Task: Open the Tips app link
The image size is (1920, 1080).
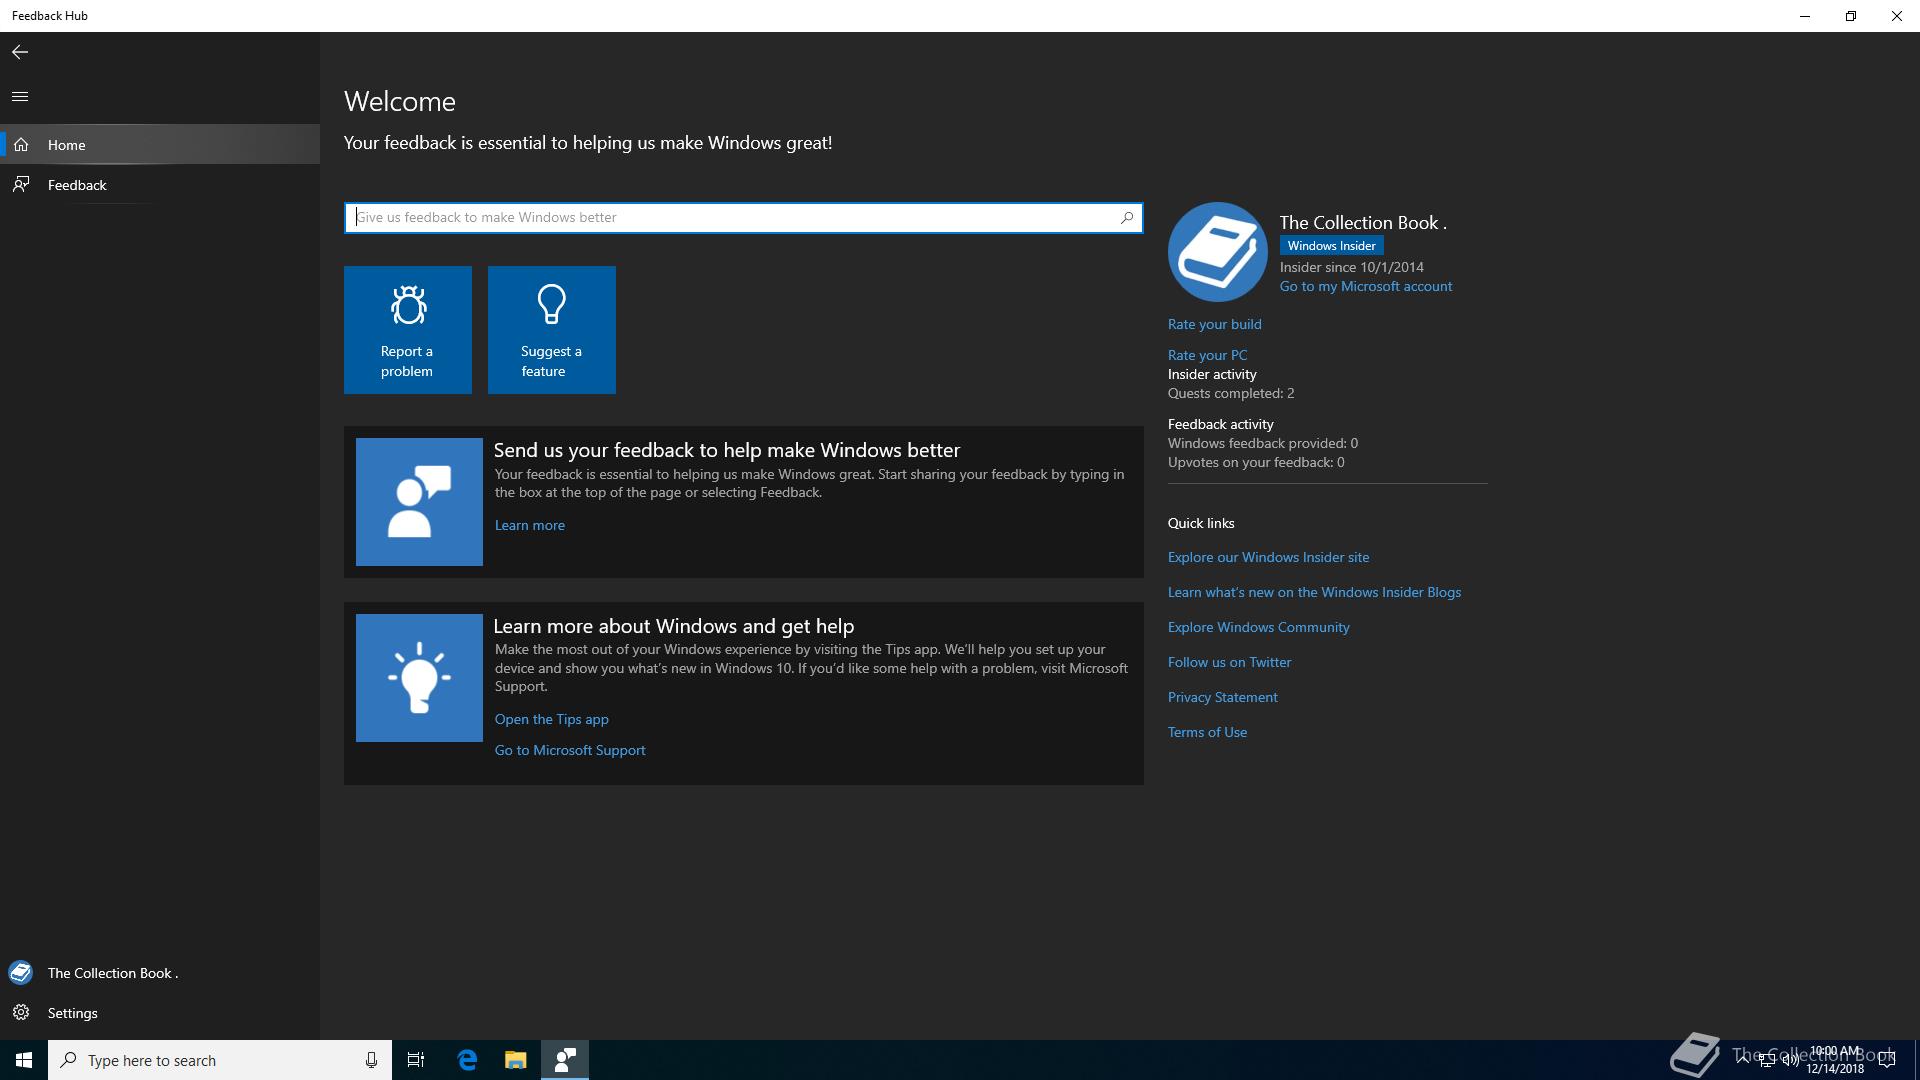Action: [x=552, y=719]
